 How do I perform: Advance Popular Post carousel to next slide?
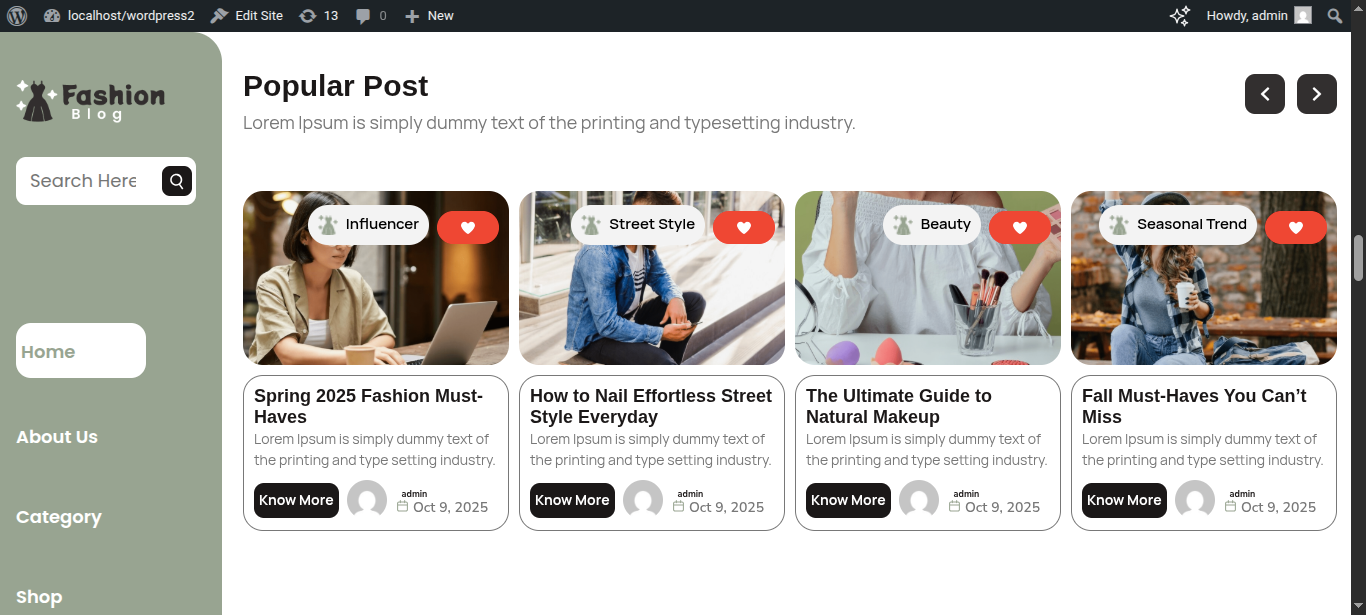tap(1317, 94)
